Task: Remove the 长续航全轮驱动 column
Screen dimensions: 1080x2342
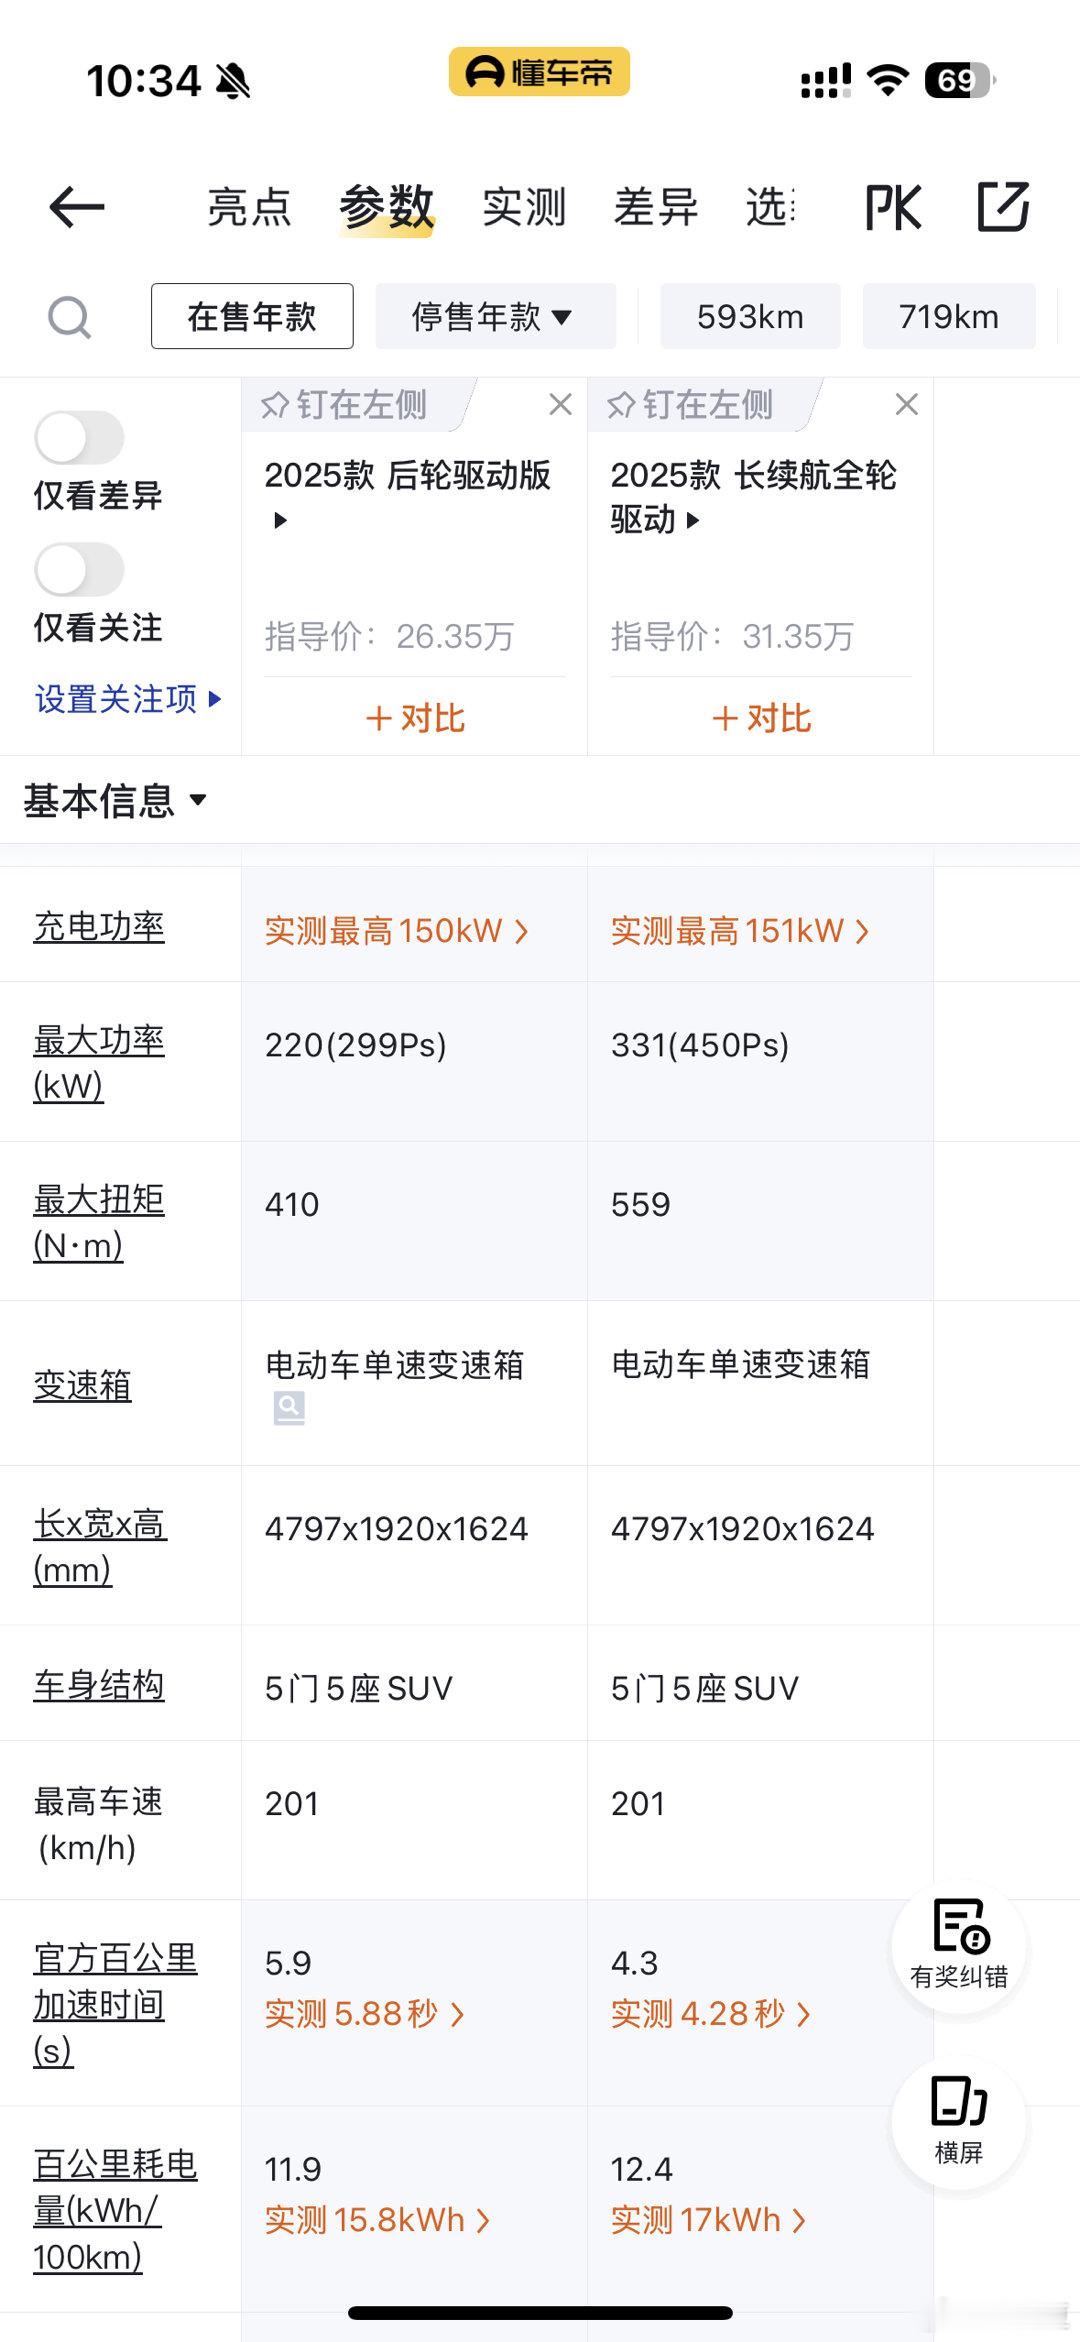Action: point(906,404)
